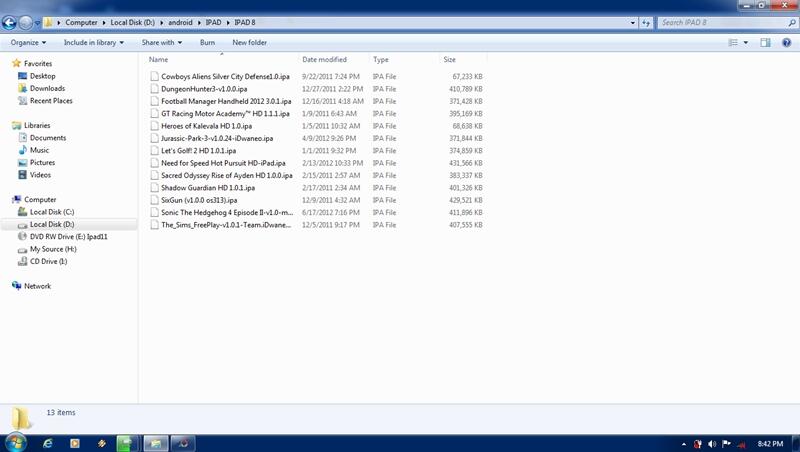The width and height of the screenshot is (800, 452).
Task: Select Libraries in the navigation pane
Action: (37, 125)
